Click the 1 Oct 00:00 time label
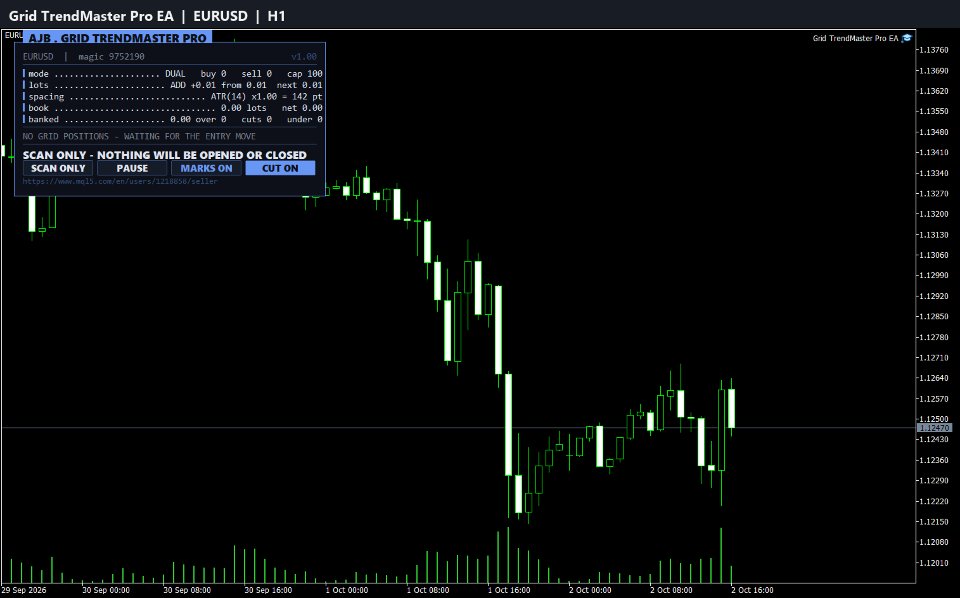The height and width of the screenshot is (598, 960). (347, 590)
